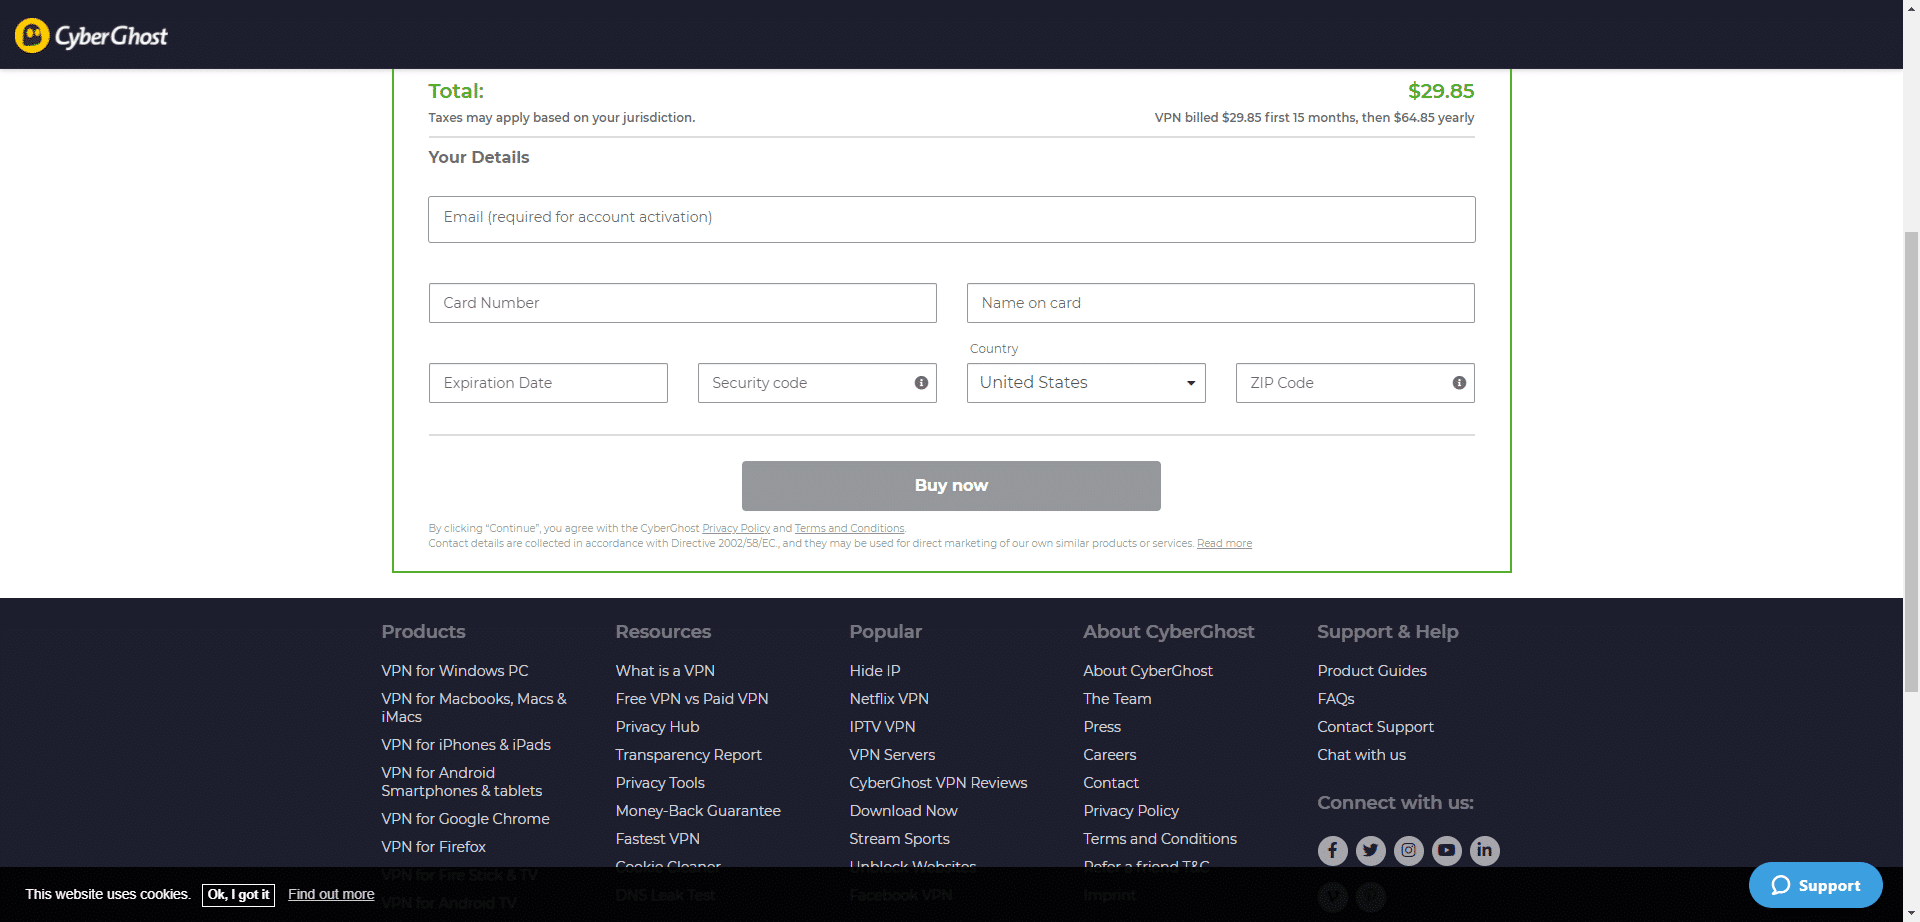Open VPN for iPhones & iPads link
The height and width of the screenshot is (922, 1920).
pos(466,745)
